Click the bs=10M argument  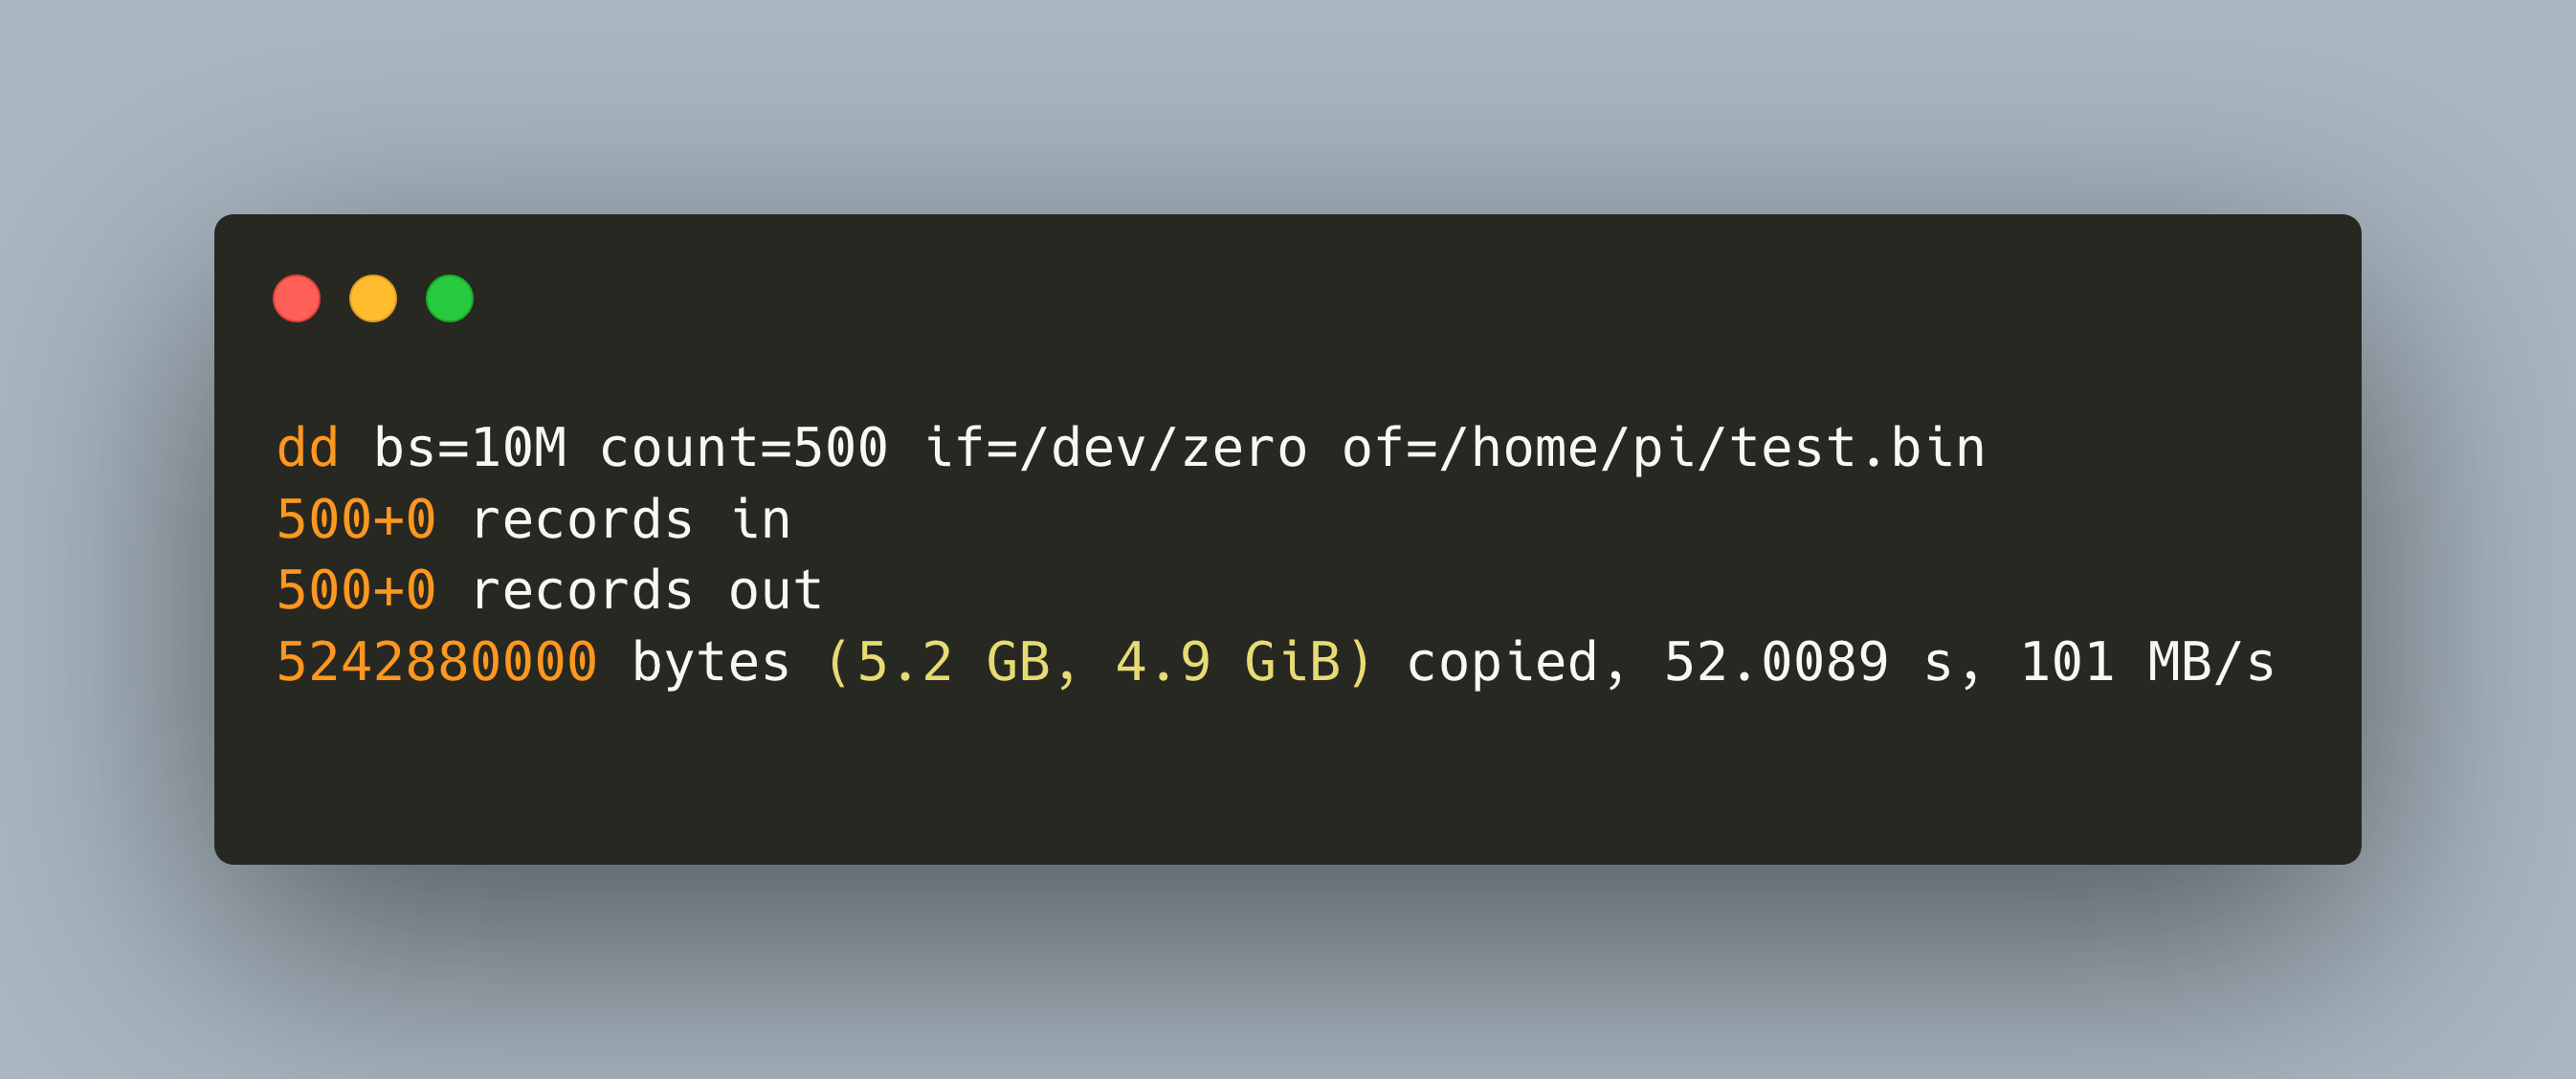[x=470, y=447]
